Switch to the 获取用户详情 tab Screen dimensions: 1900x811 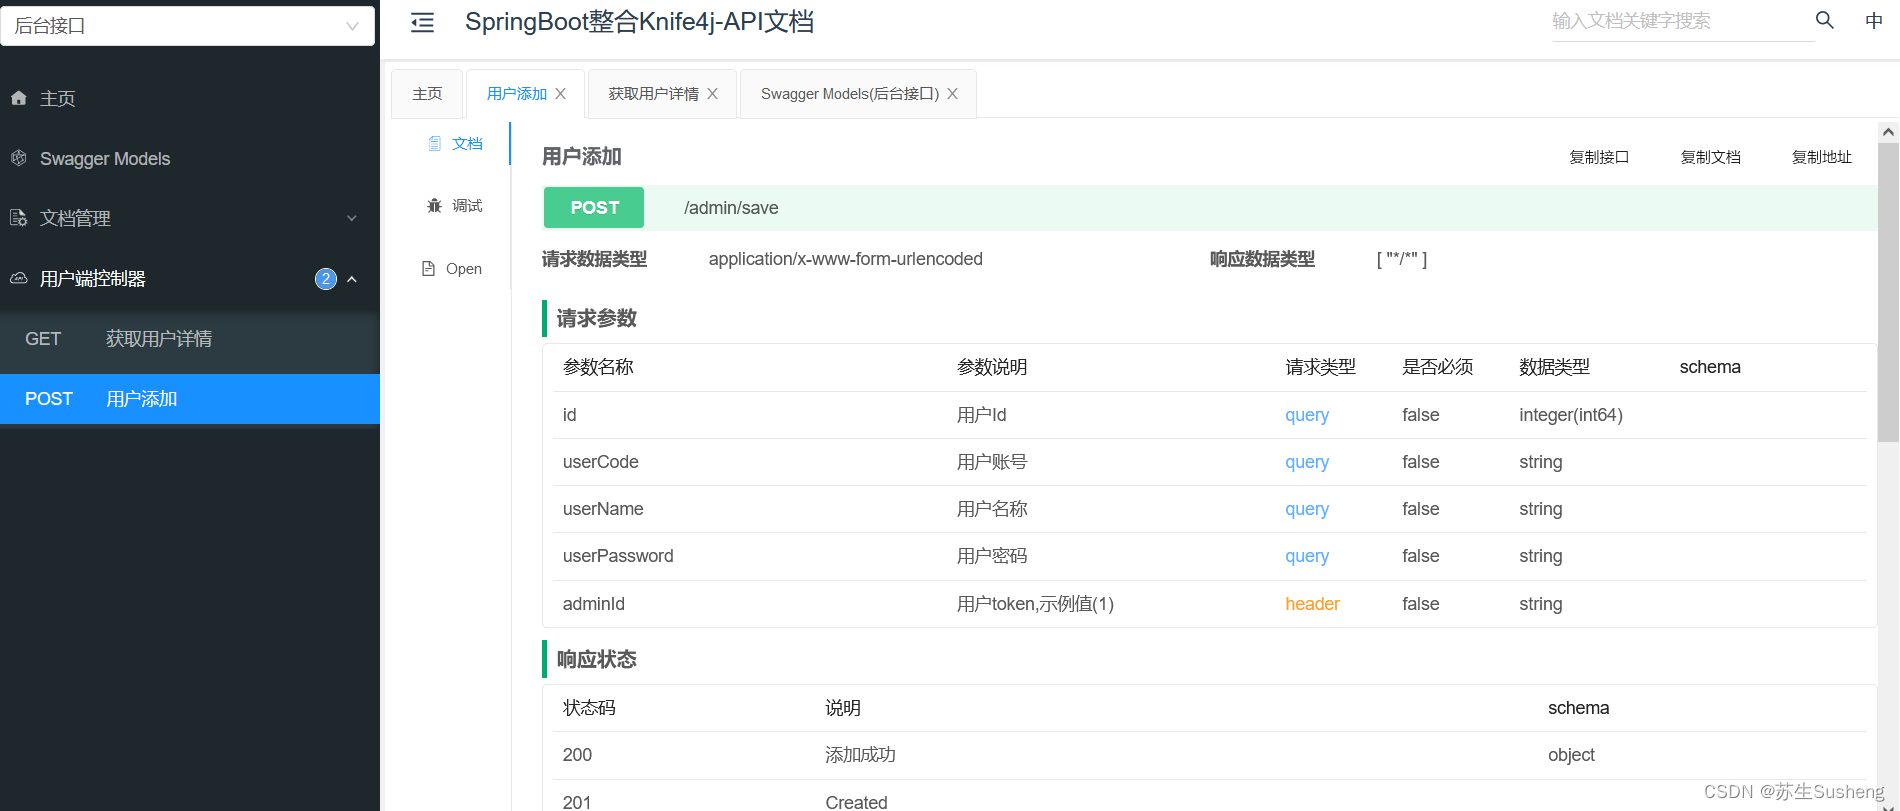coord(654,94)
